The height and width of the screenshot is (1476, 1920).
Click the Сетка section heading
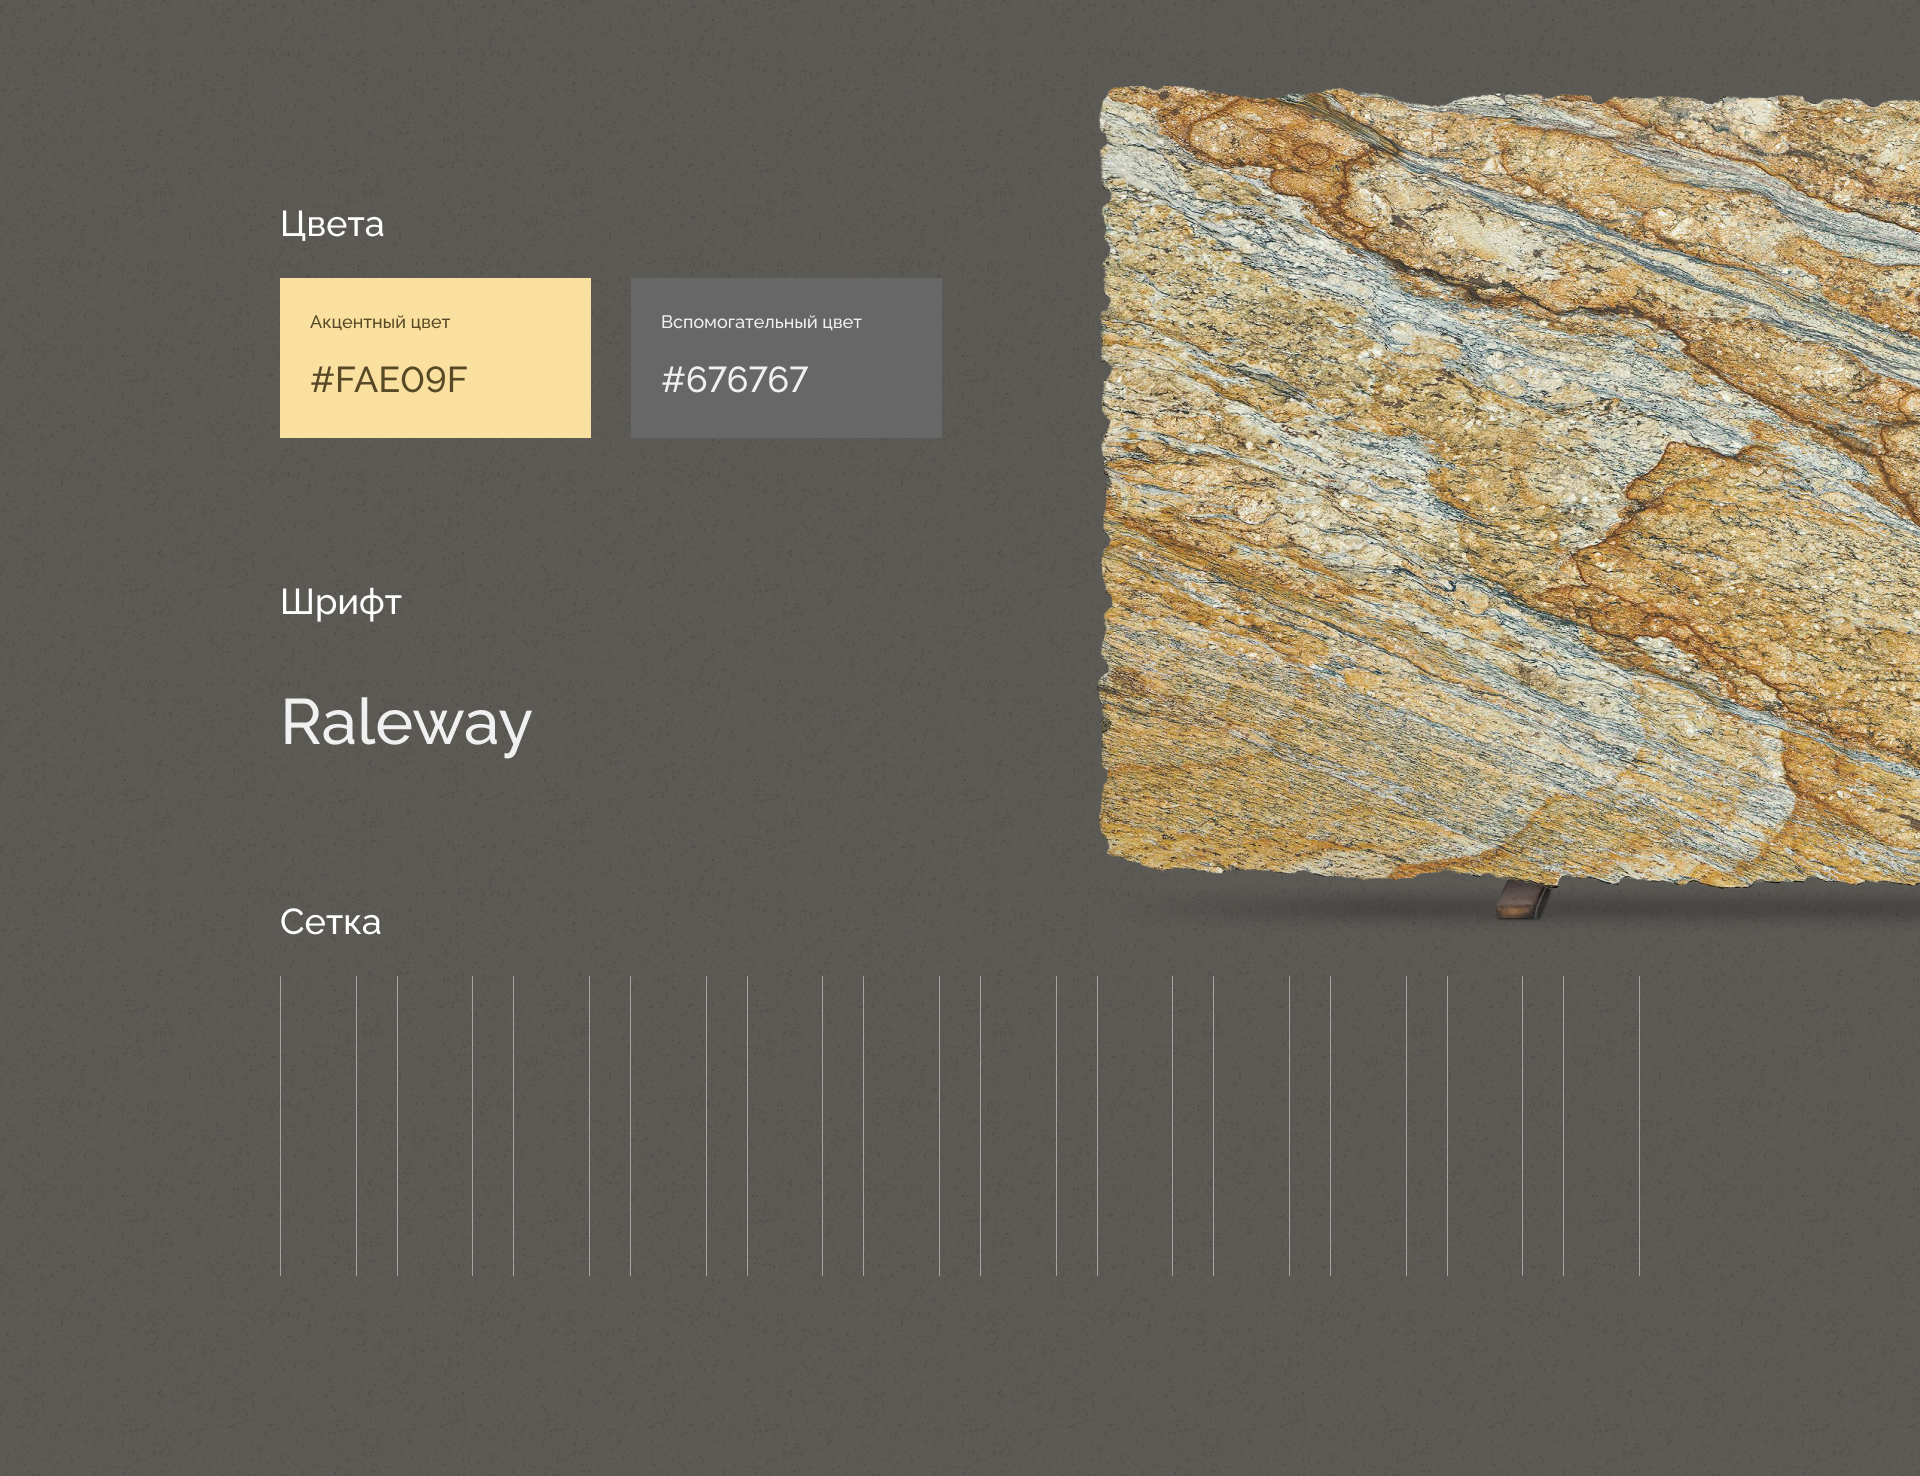pos(330,921)
